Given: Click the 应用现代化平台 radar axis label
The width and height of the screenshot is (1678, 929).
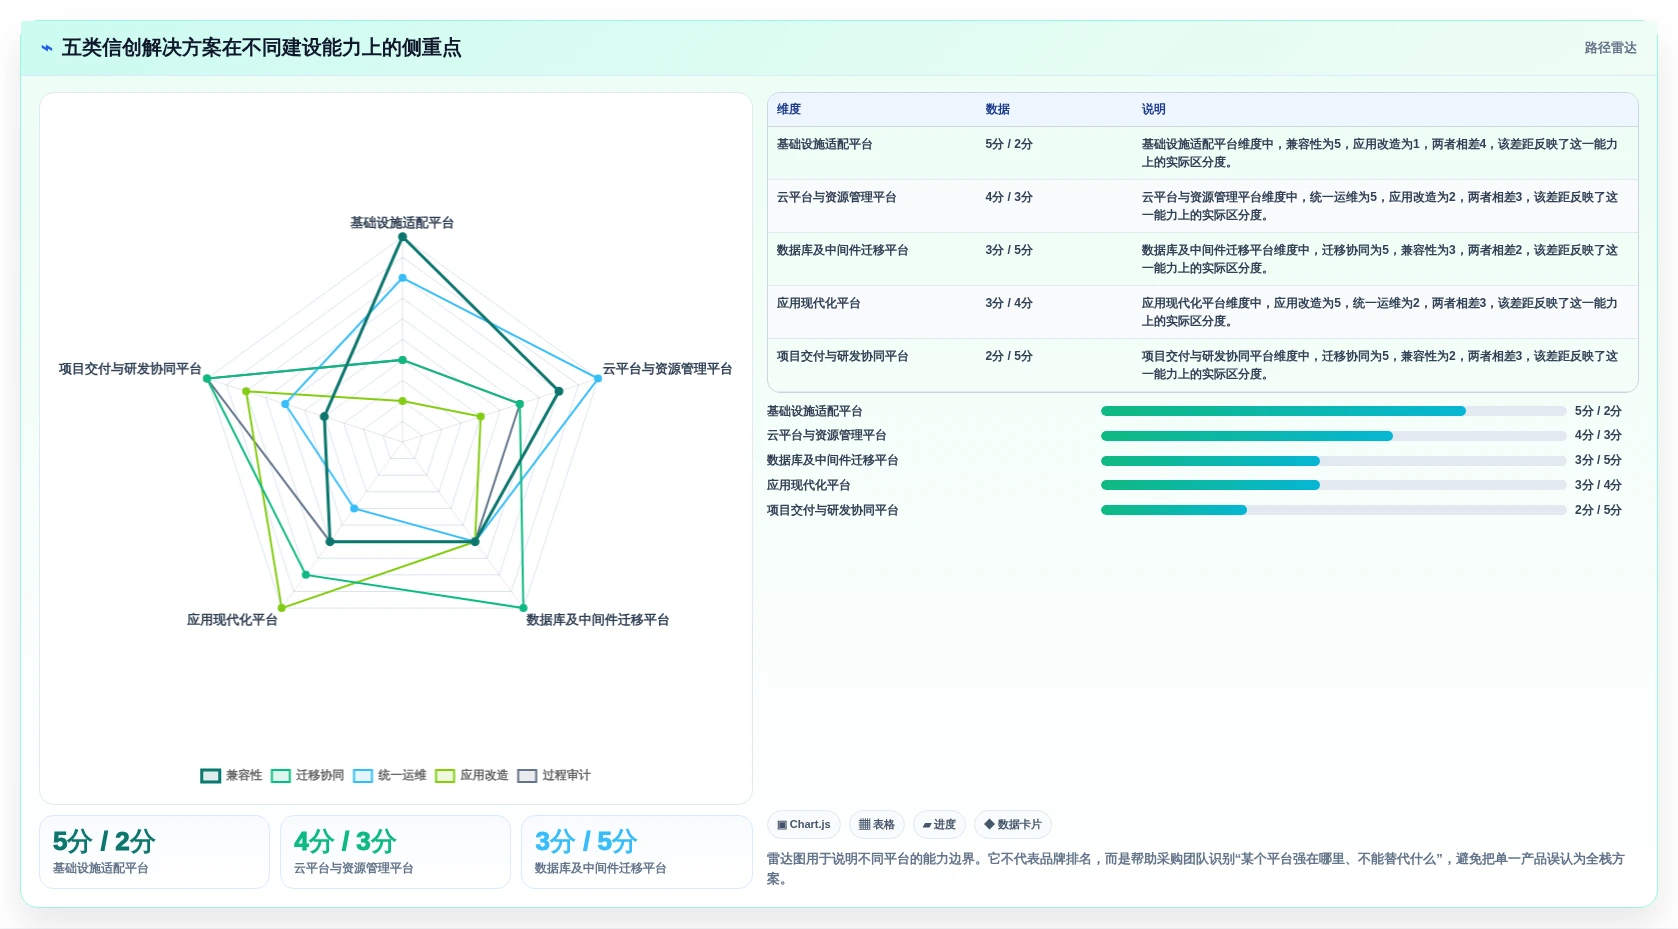Looking at the screenshot, I should coord(232,620).
